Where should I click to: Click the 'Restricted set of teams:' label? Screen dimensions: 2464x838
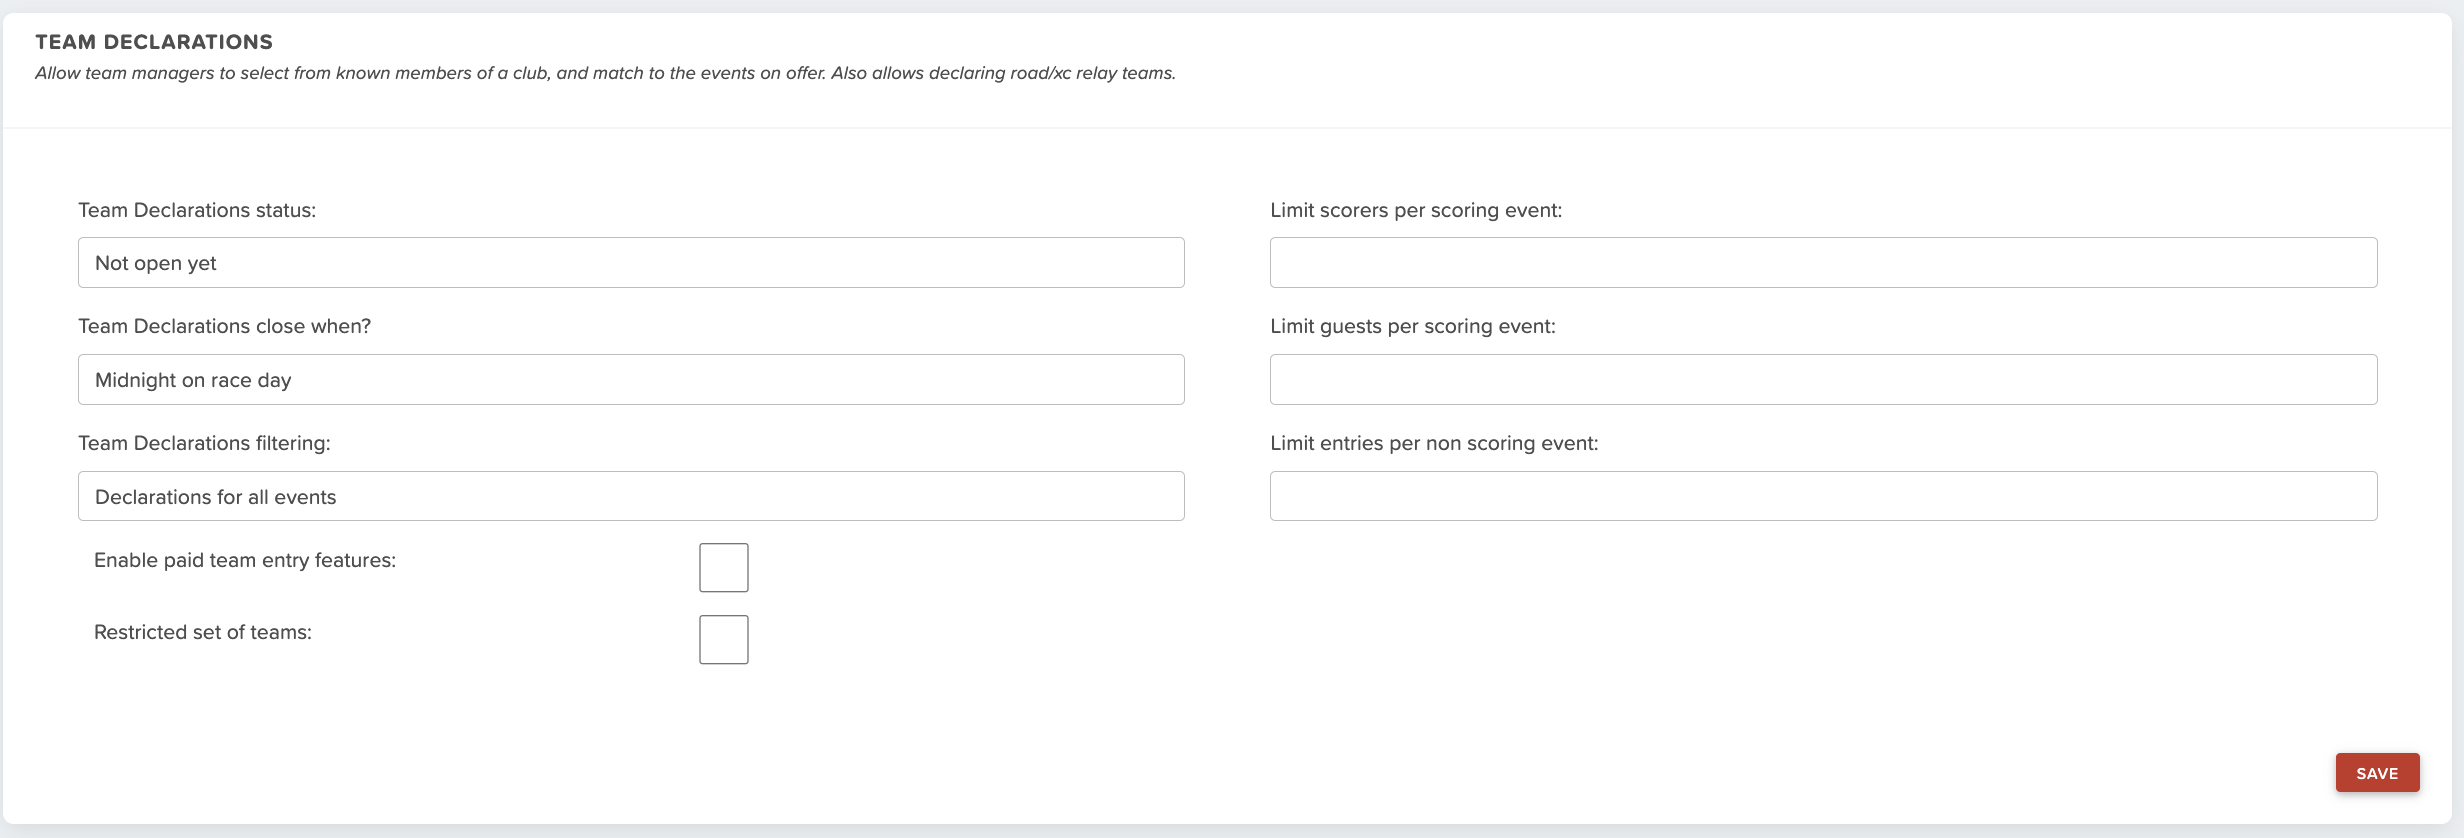point(203,632)
